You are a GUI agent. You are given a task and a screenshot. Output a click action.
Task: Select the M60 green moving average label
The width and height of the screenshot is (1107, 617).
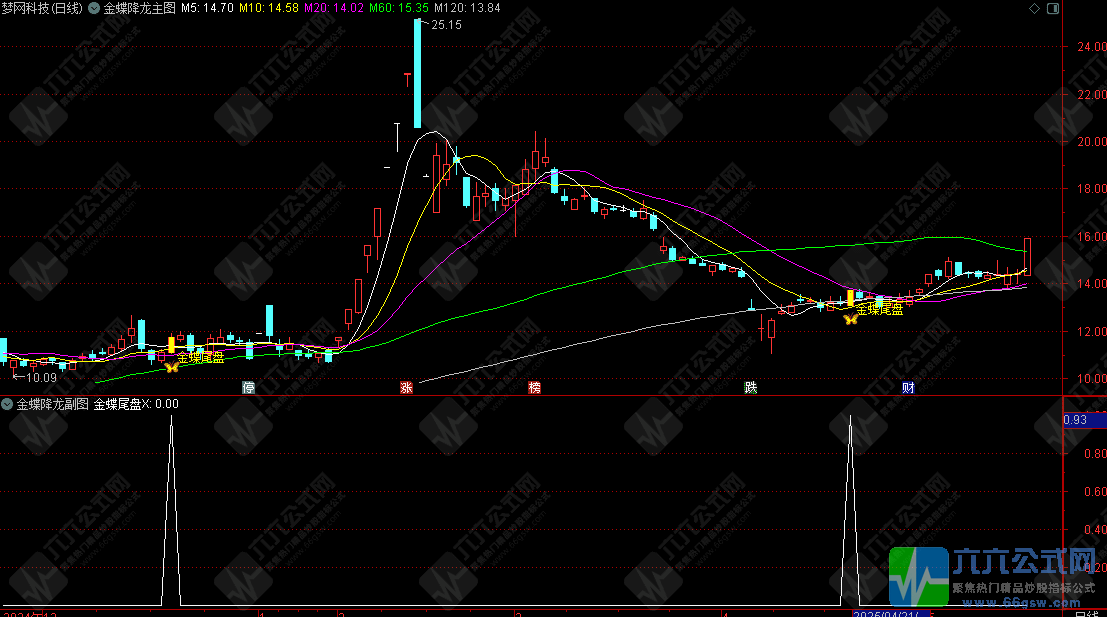point(398,8)
